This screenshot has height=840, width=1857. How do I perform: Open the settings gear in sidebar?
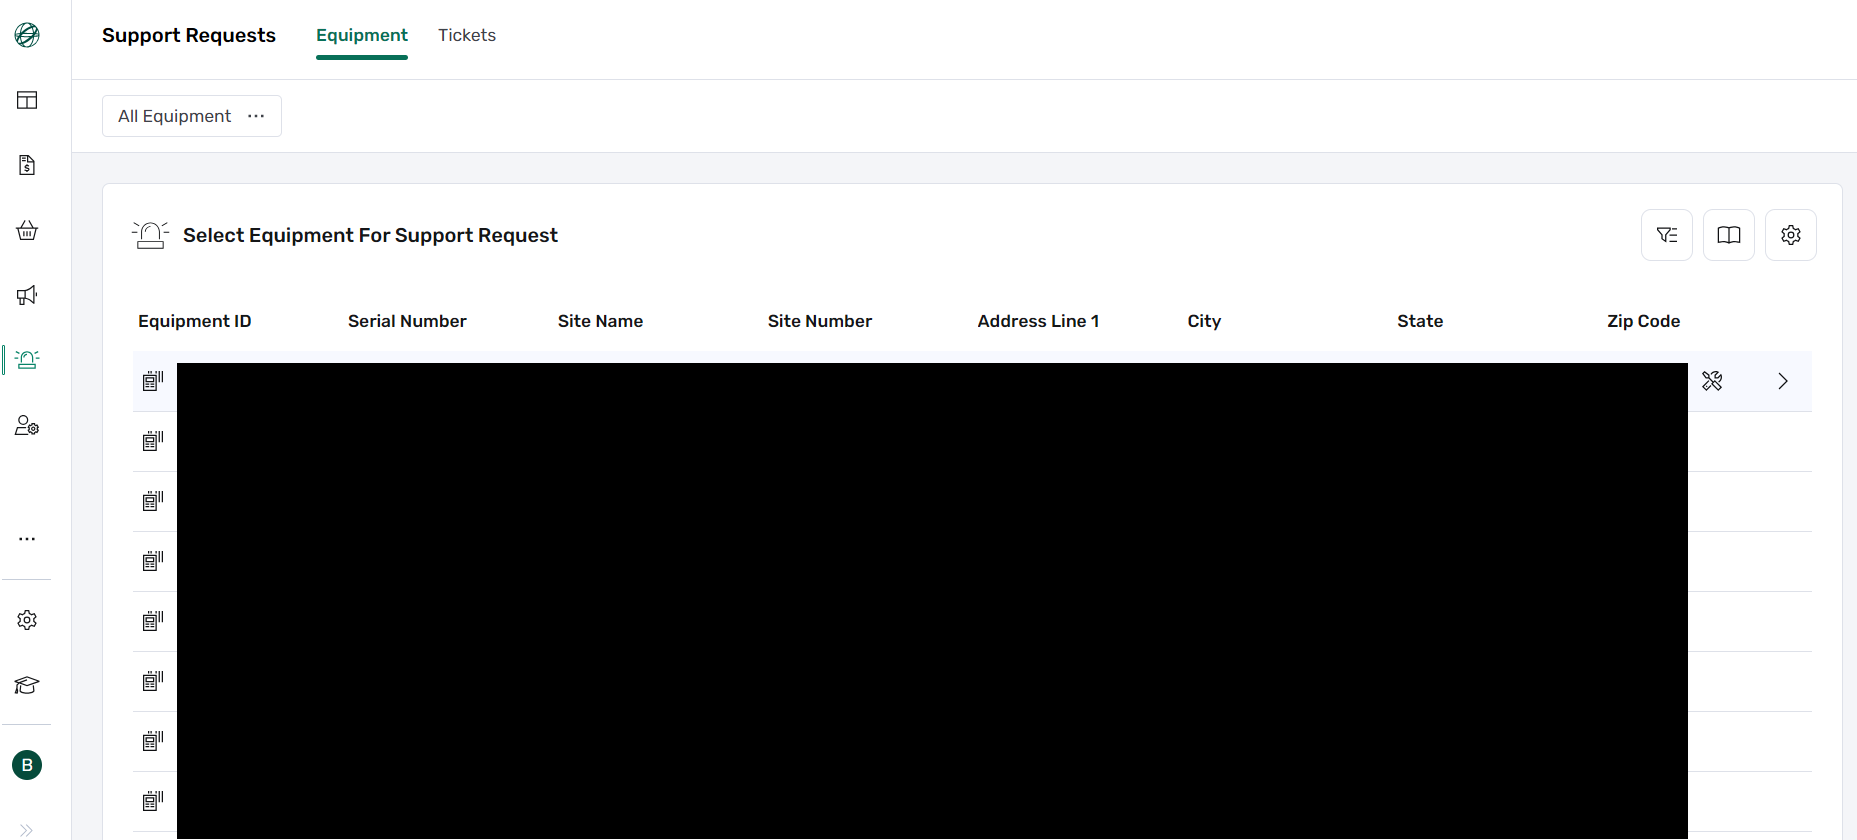(27, 620)
